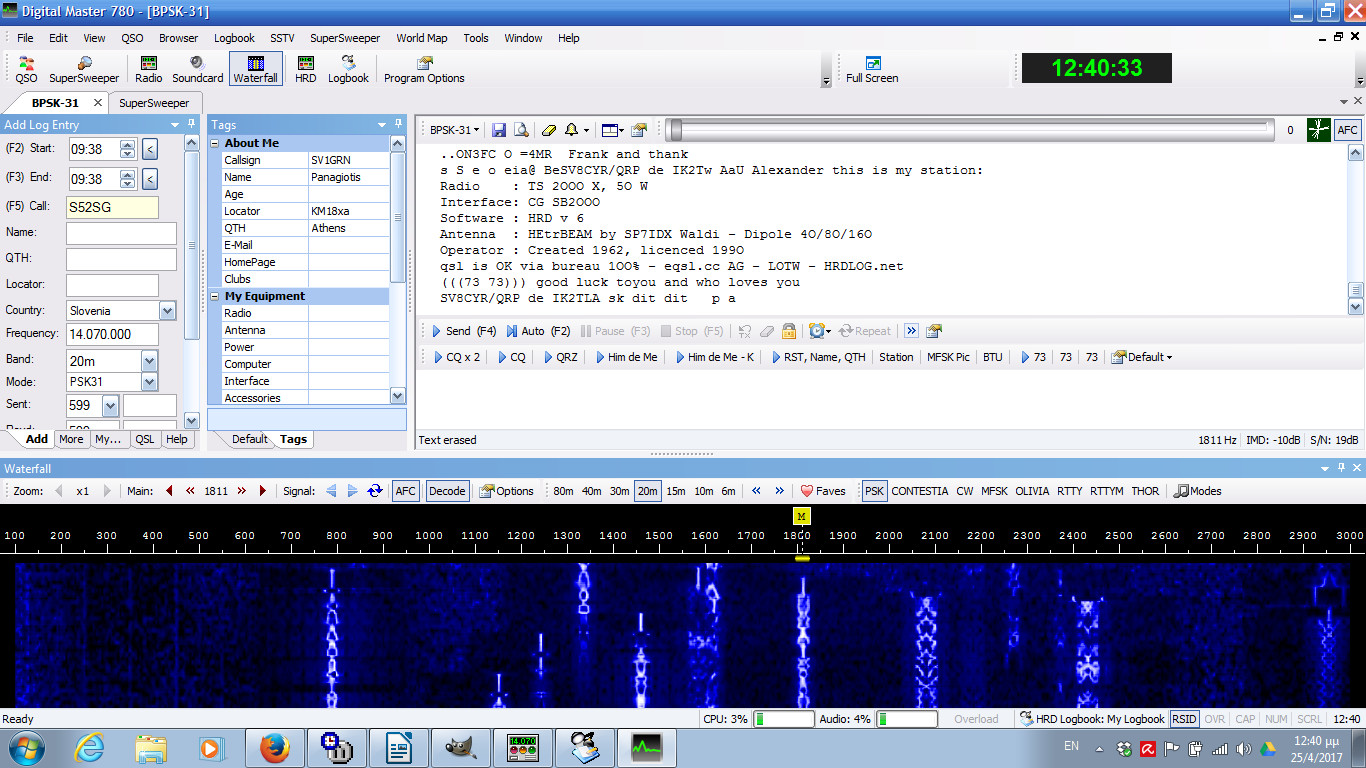
Task: Enable Full Screen mode
Action: [871, 68]
